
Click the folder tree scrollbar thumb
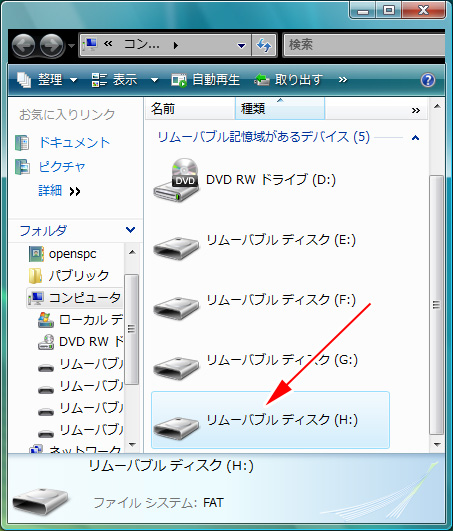132,329
